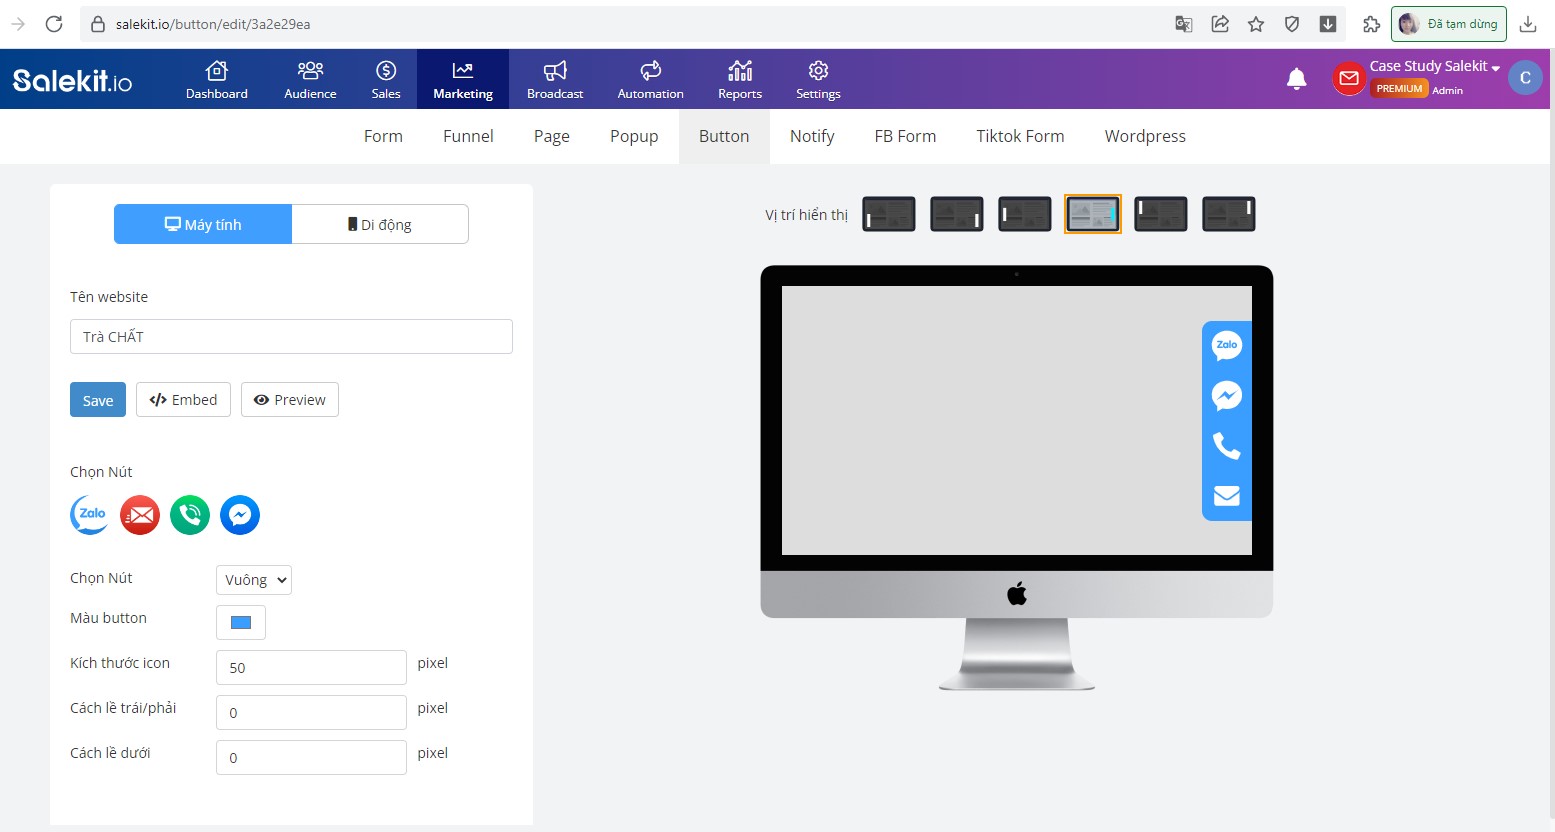The image size is (1555, 832).
Task: View the Reports section
Action: pos(740,80)
